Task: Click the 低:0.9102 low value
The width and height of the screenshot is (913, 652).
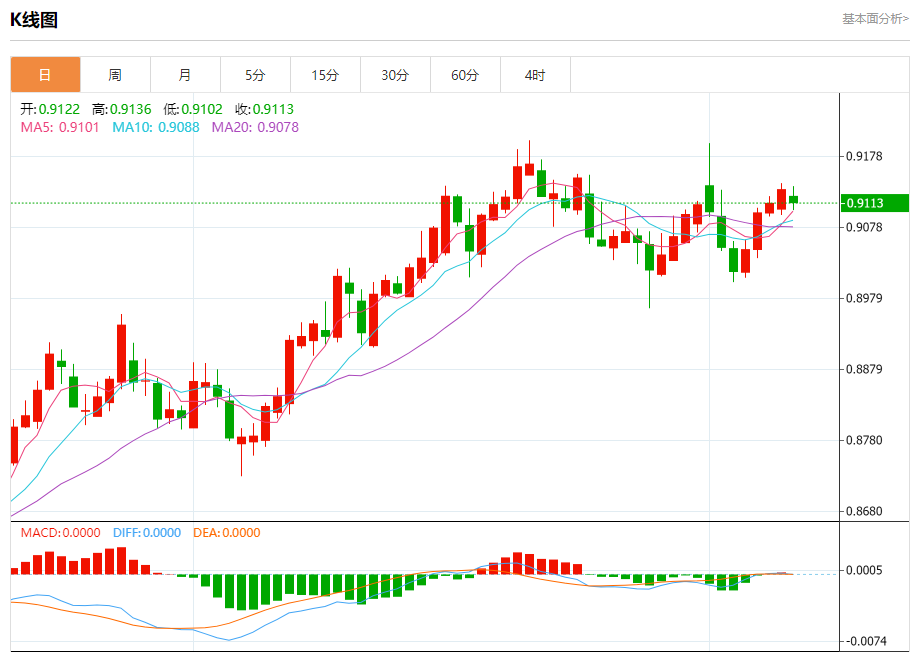Action: click(193, 109)
